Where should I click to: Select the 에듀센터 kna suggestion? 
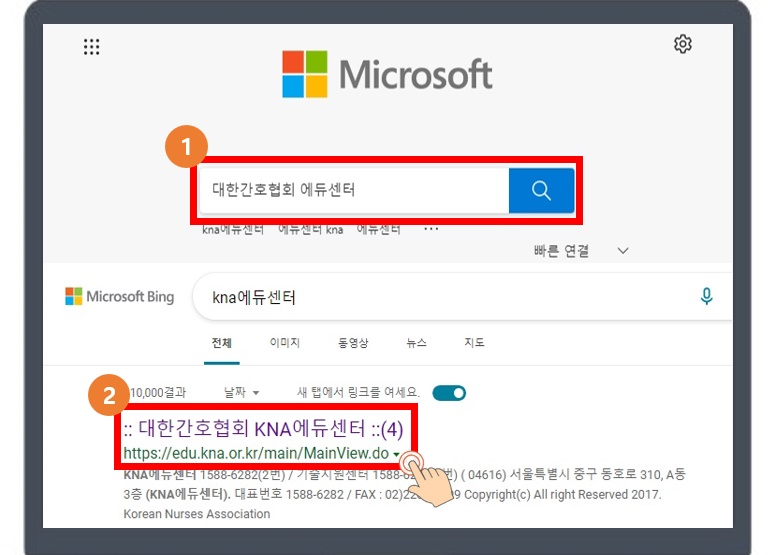tap(311, 229)
